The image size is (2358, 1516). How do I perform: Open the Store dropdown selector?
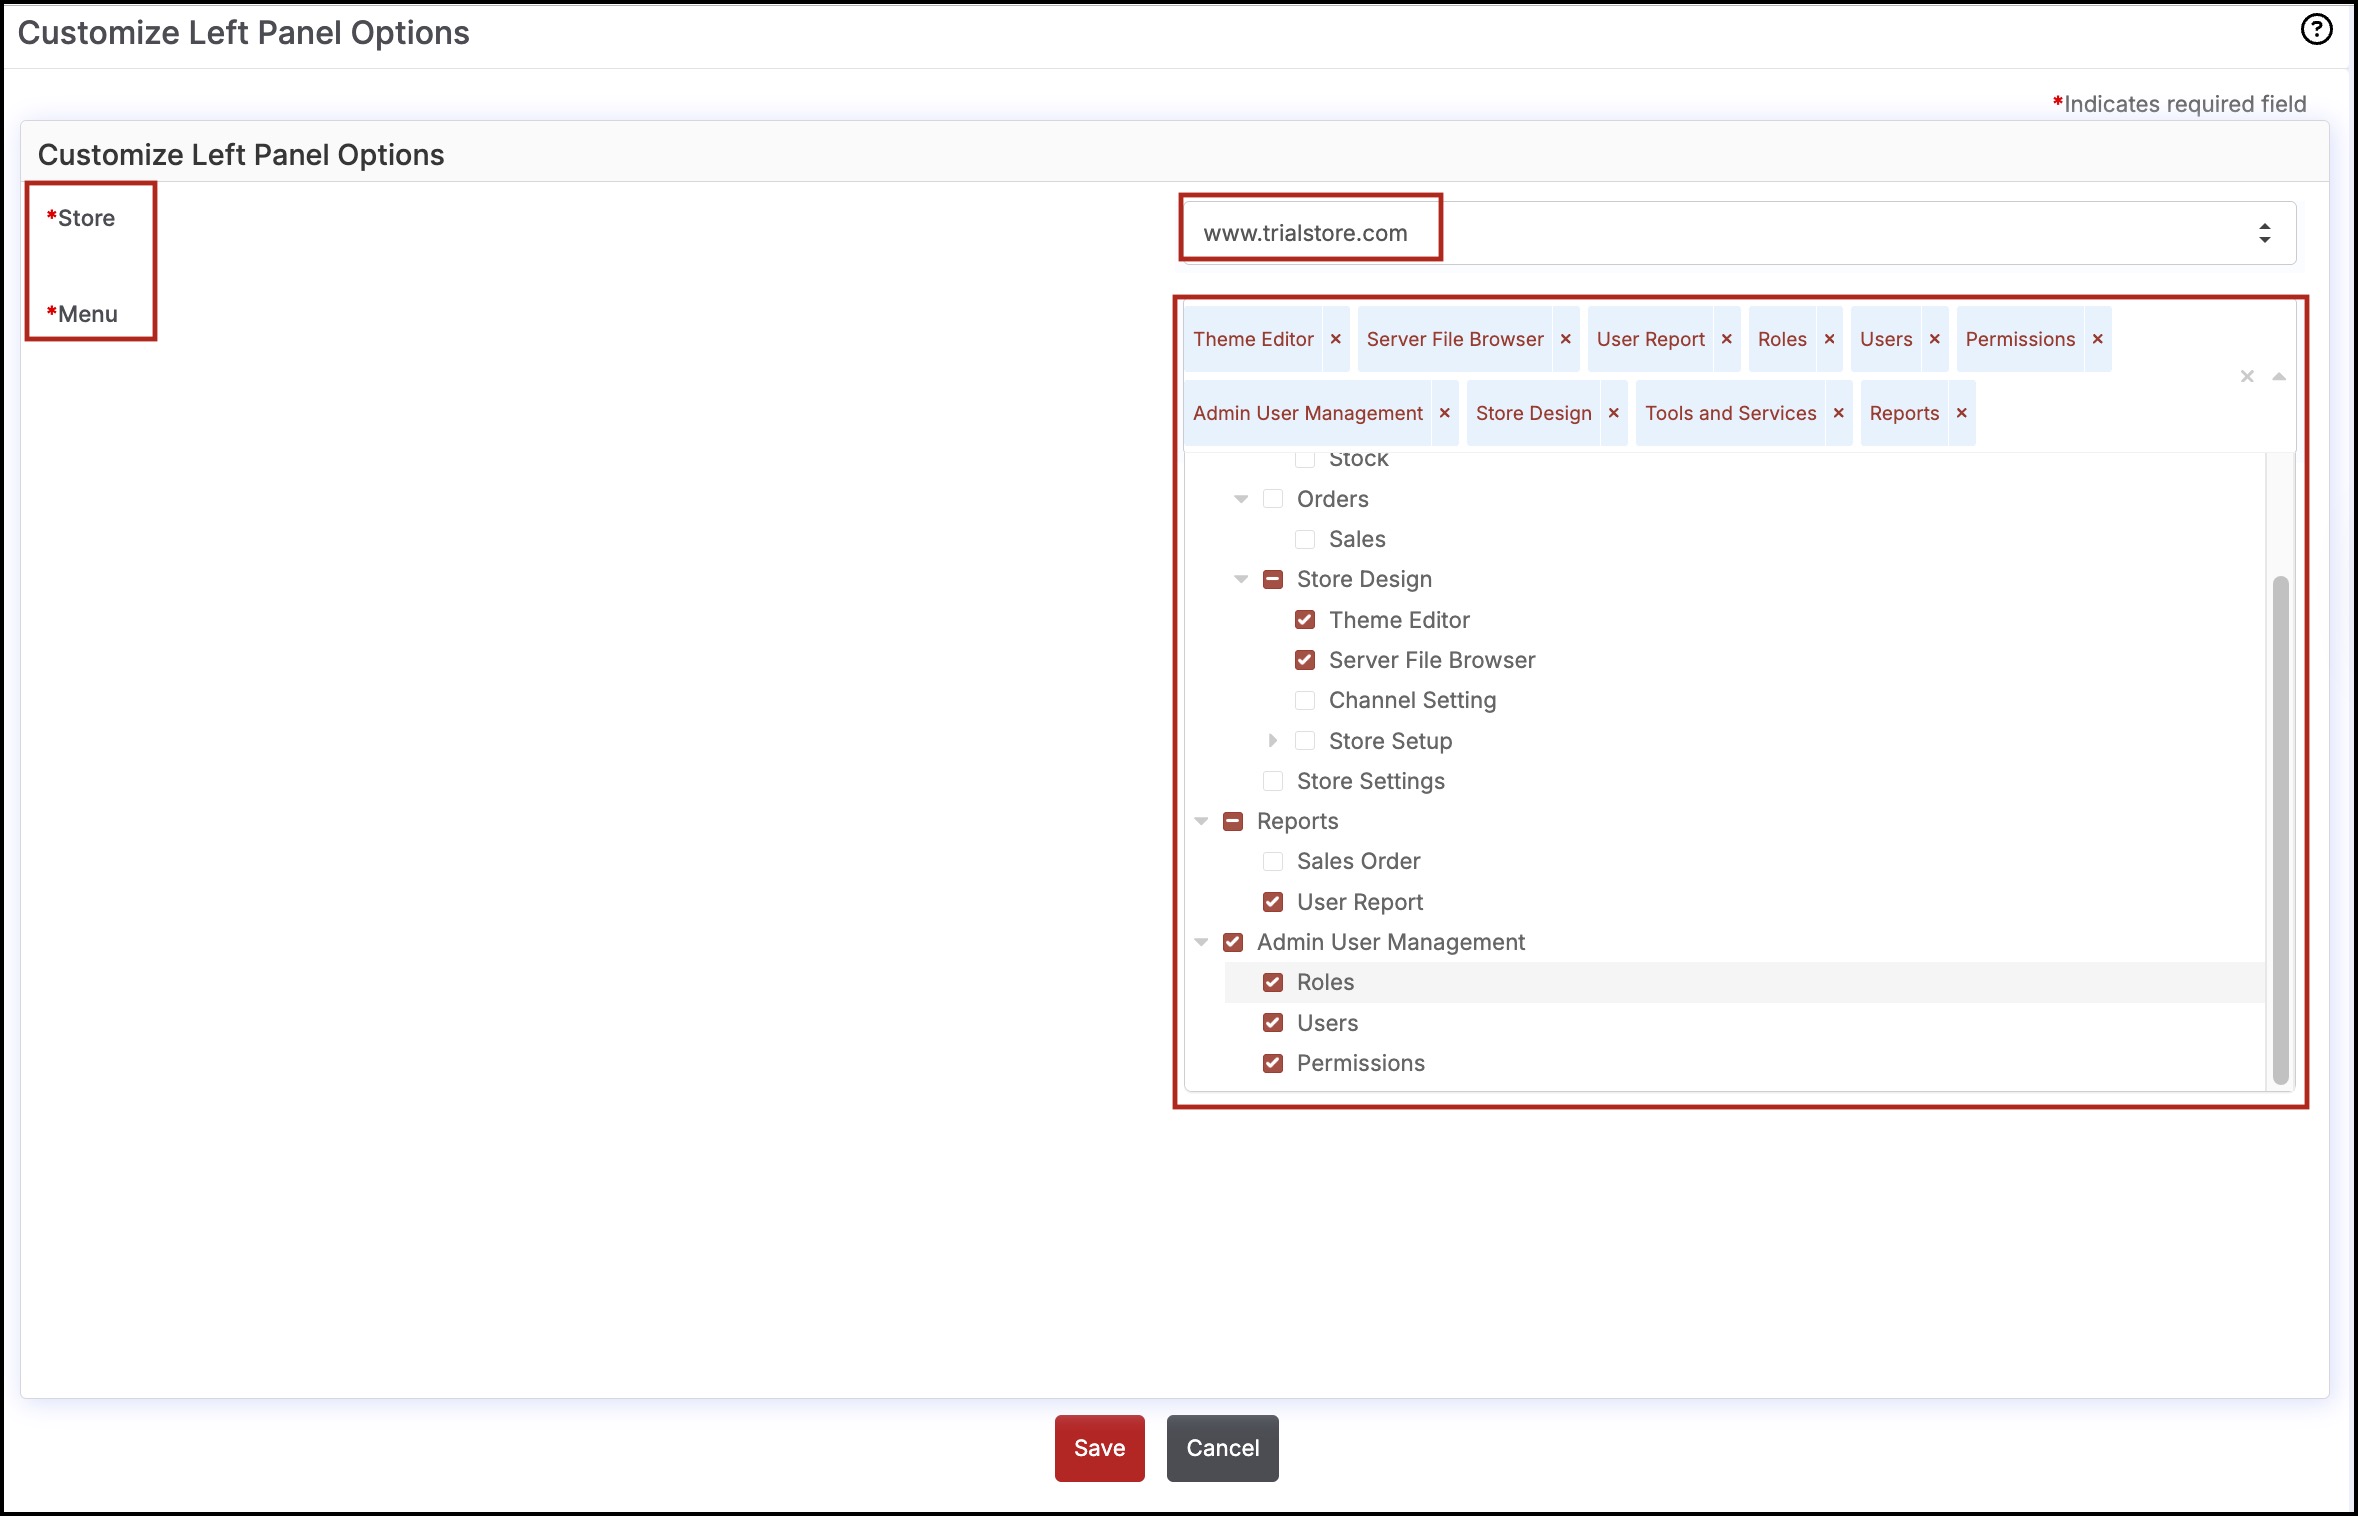coord(1737,233)
